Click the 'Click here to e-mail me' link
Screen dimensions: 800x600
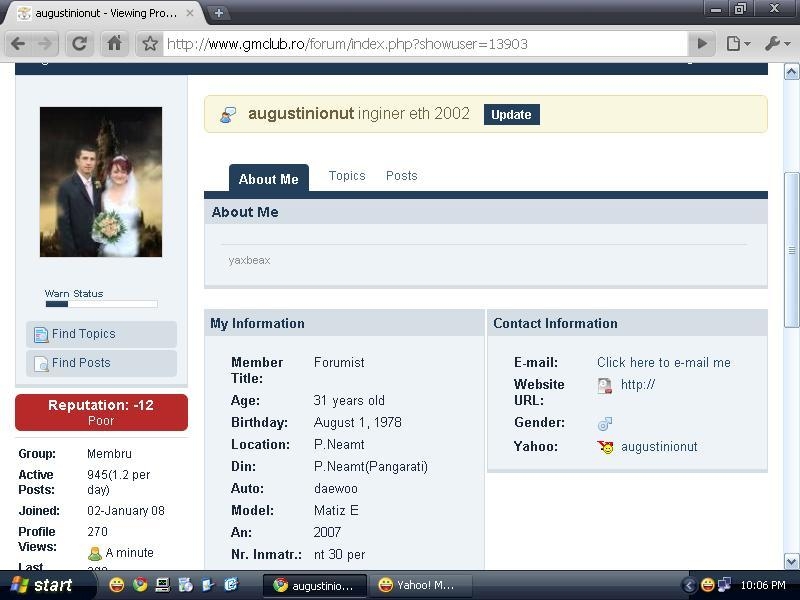pyautogui.click(x=663, y=363)
